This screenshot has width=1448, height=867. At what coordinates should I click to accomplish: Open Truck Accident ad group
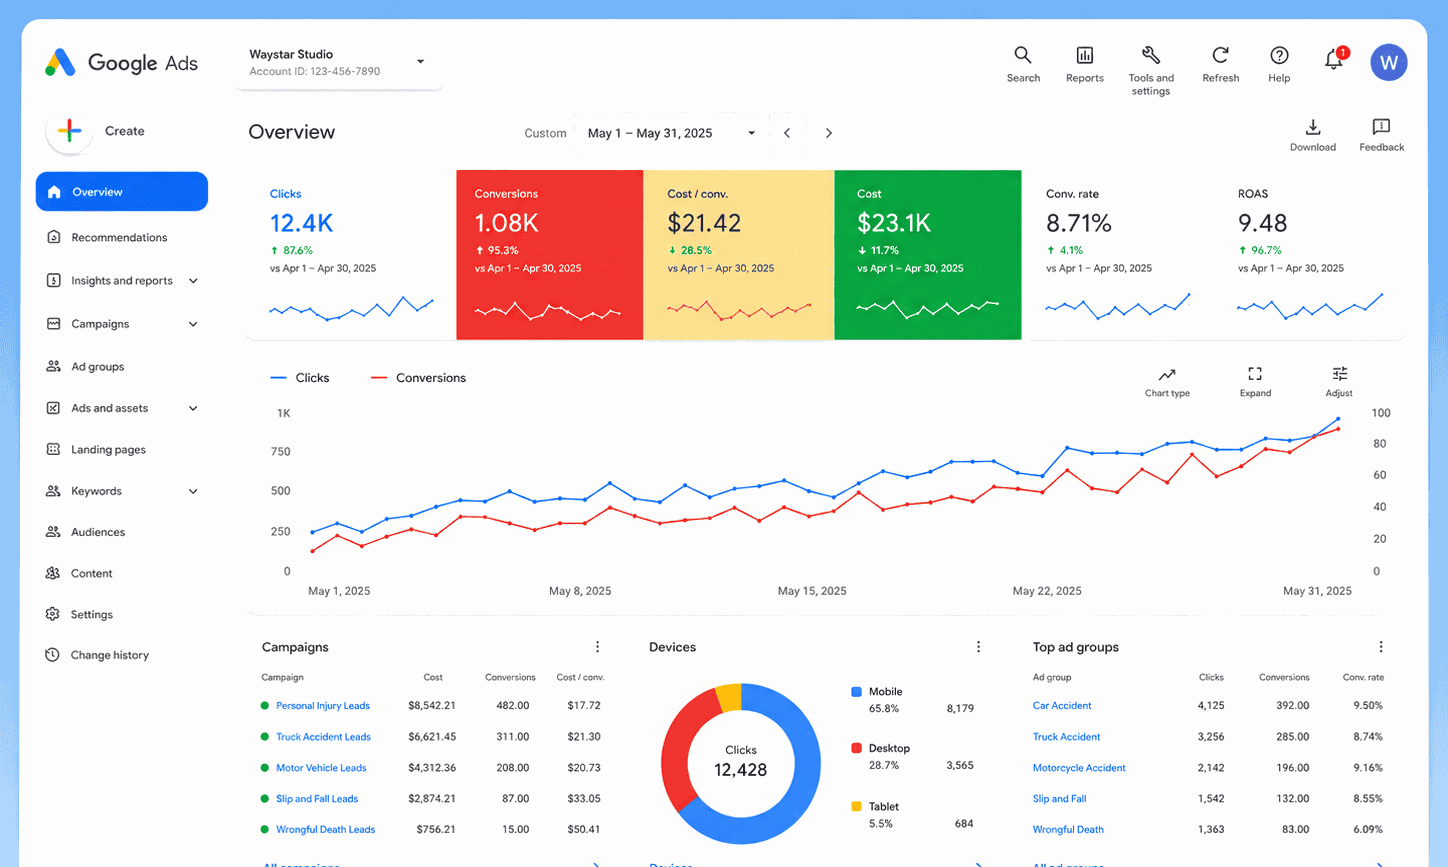pos(1066,737)
